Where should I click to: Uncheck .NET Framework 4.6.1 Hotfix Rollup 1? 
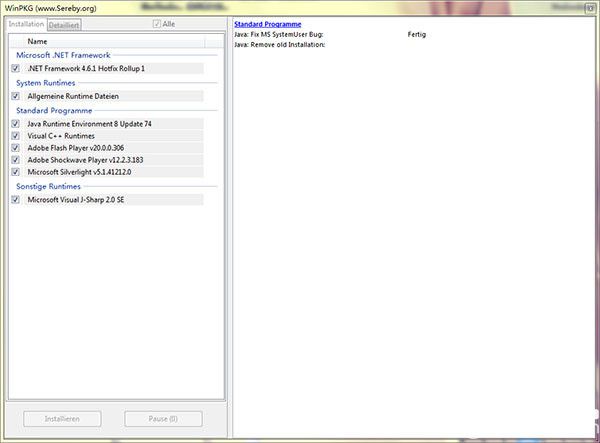pos(15,68)
